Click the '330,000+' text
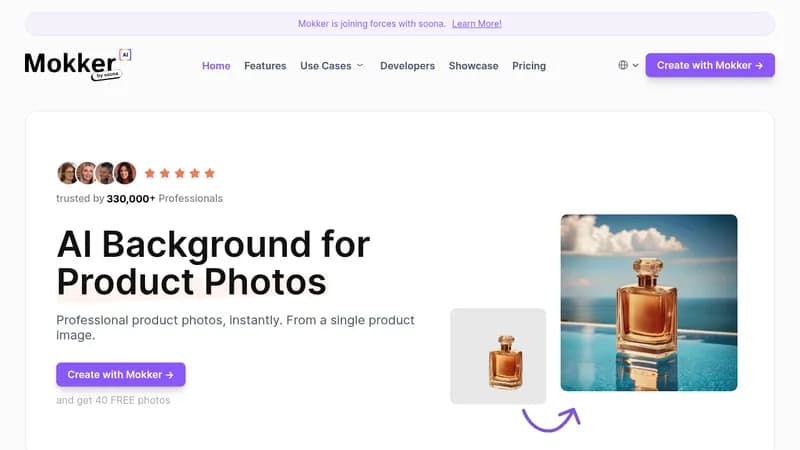 [x=131, y=198]
